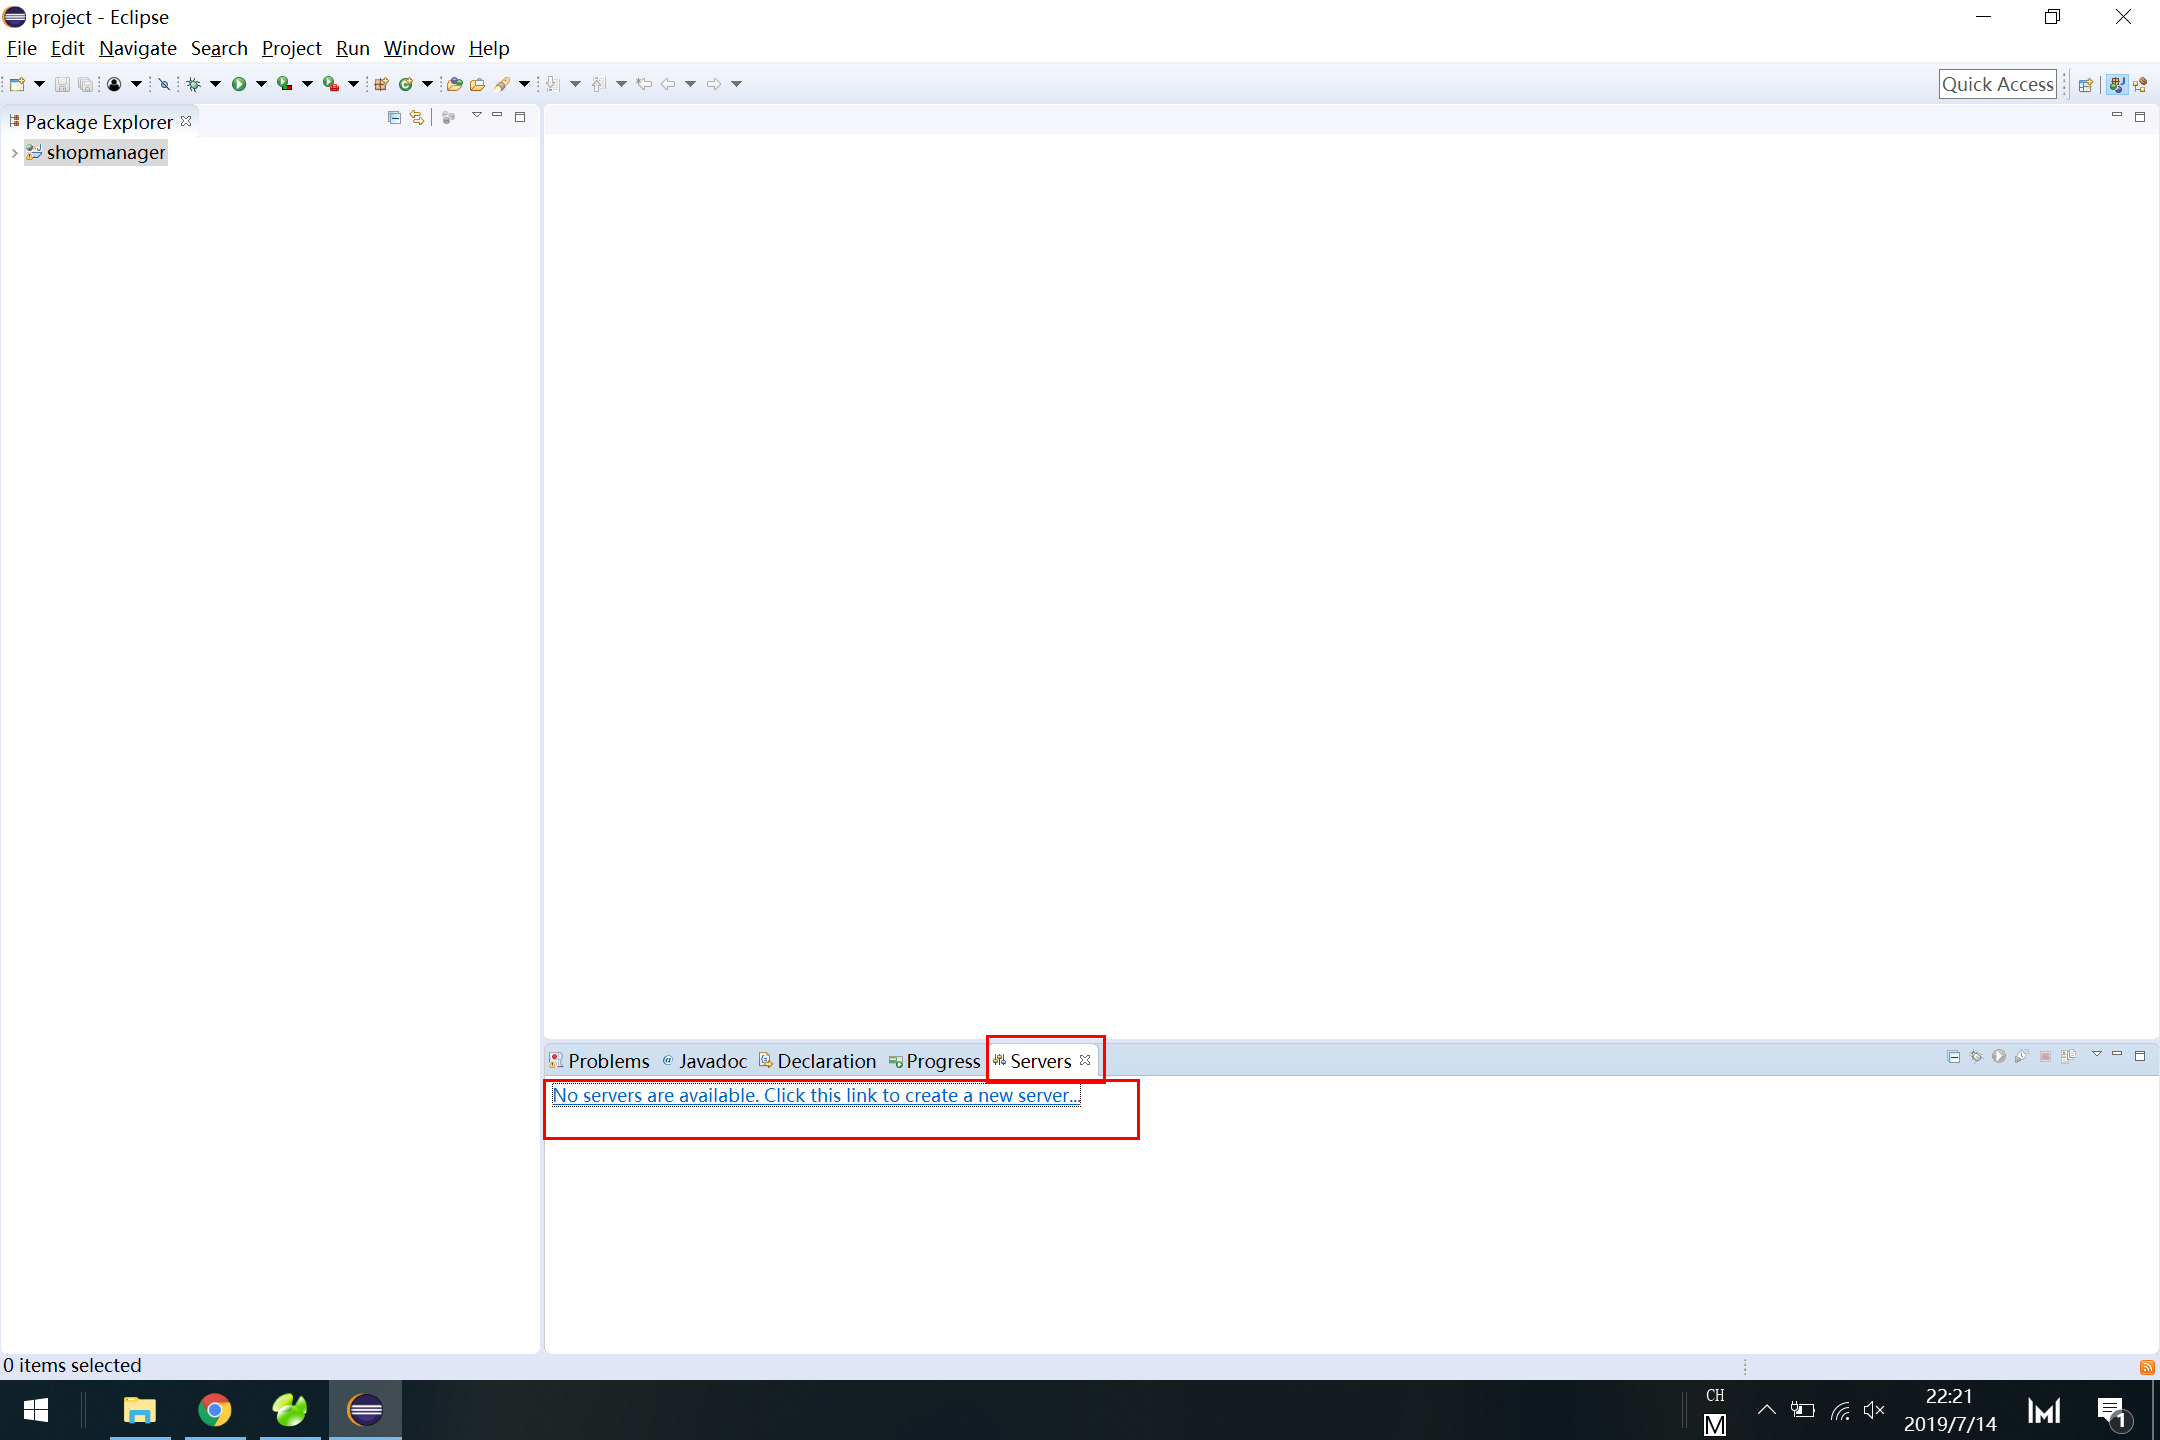
Task: Click the Open Perspective icon
Action: click(2085, 85)
